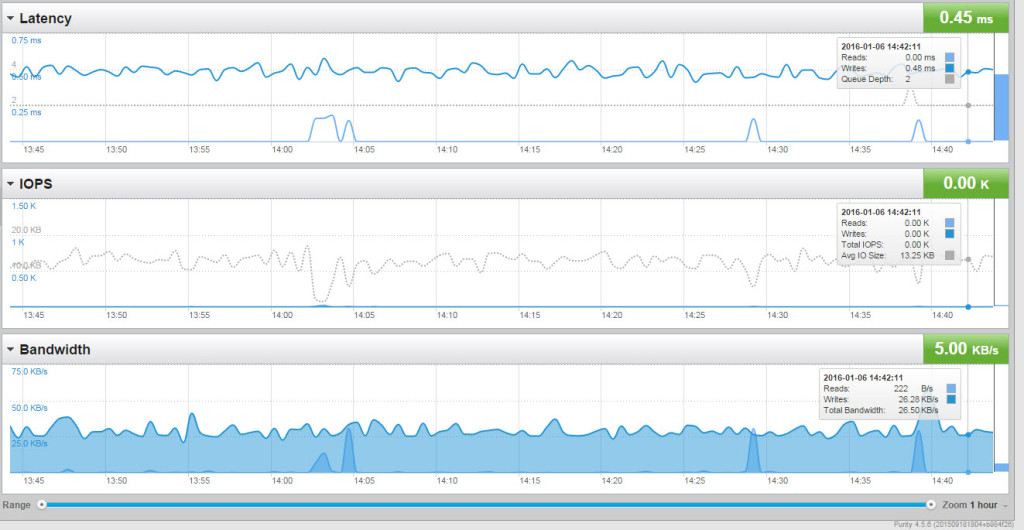Image resolution: width=1024 pixels, height=530 pixels.
Task: Click the 20.0 KB y-axis label
Action: tap(27, 230)
